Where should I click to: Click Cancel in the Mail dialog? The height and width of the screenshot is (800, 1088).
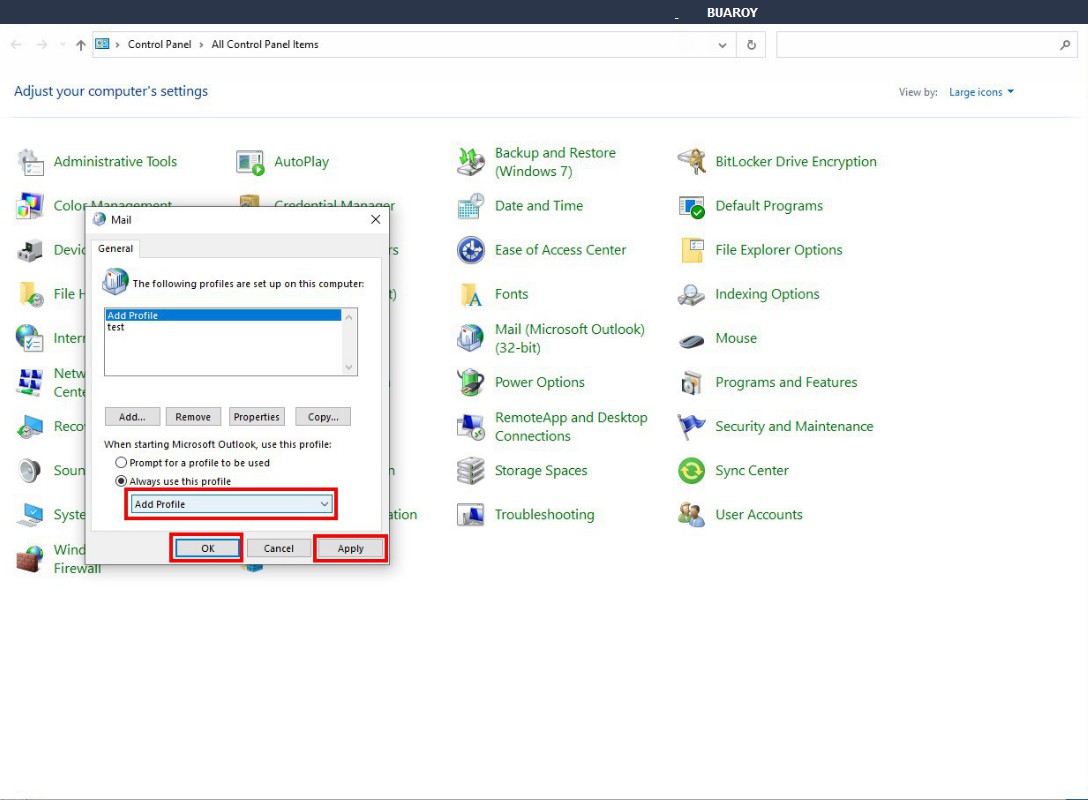pos(279,548)
